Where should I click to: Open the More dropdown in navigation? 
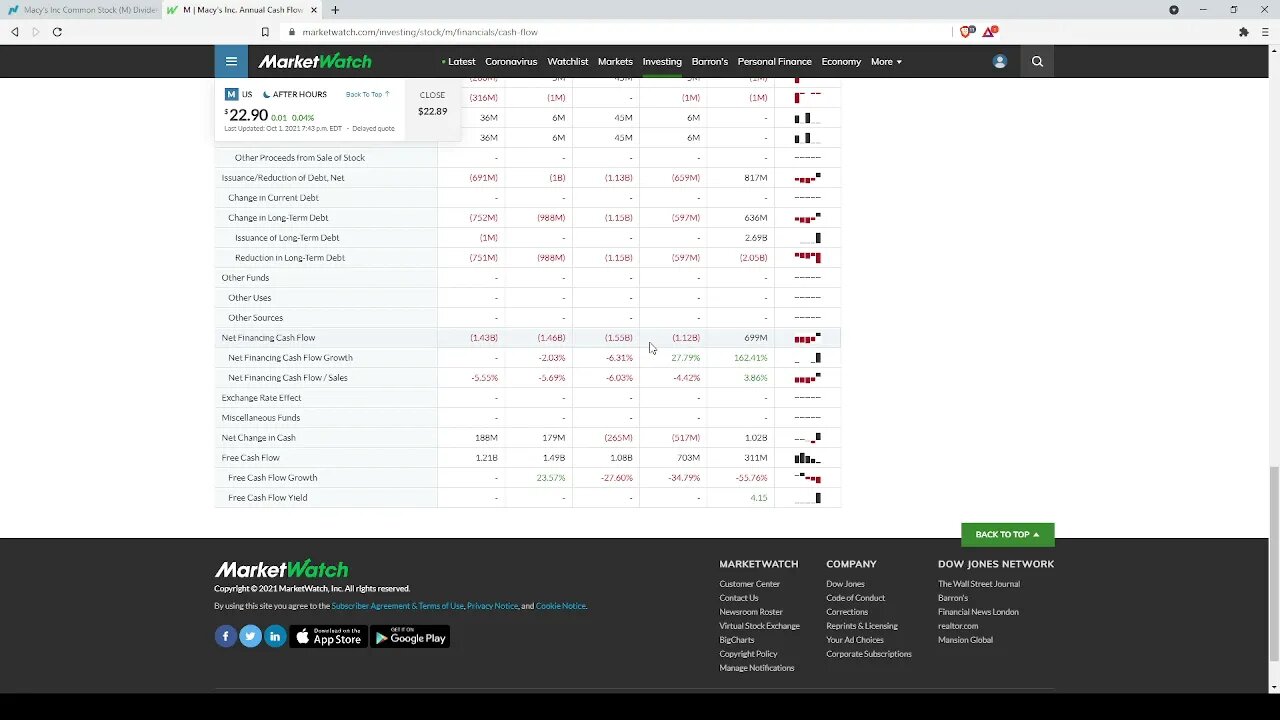point(886,61)
